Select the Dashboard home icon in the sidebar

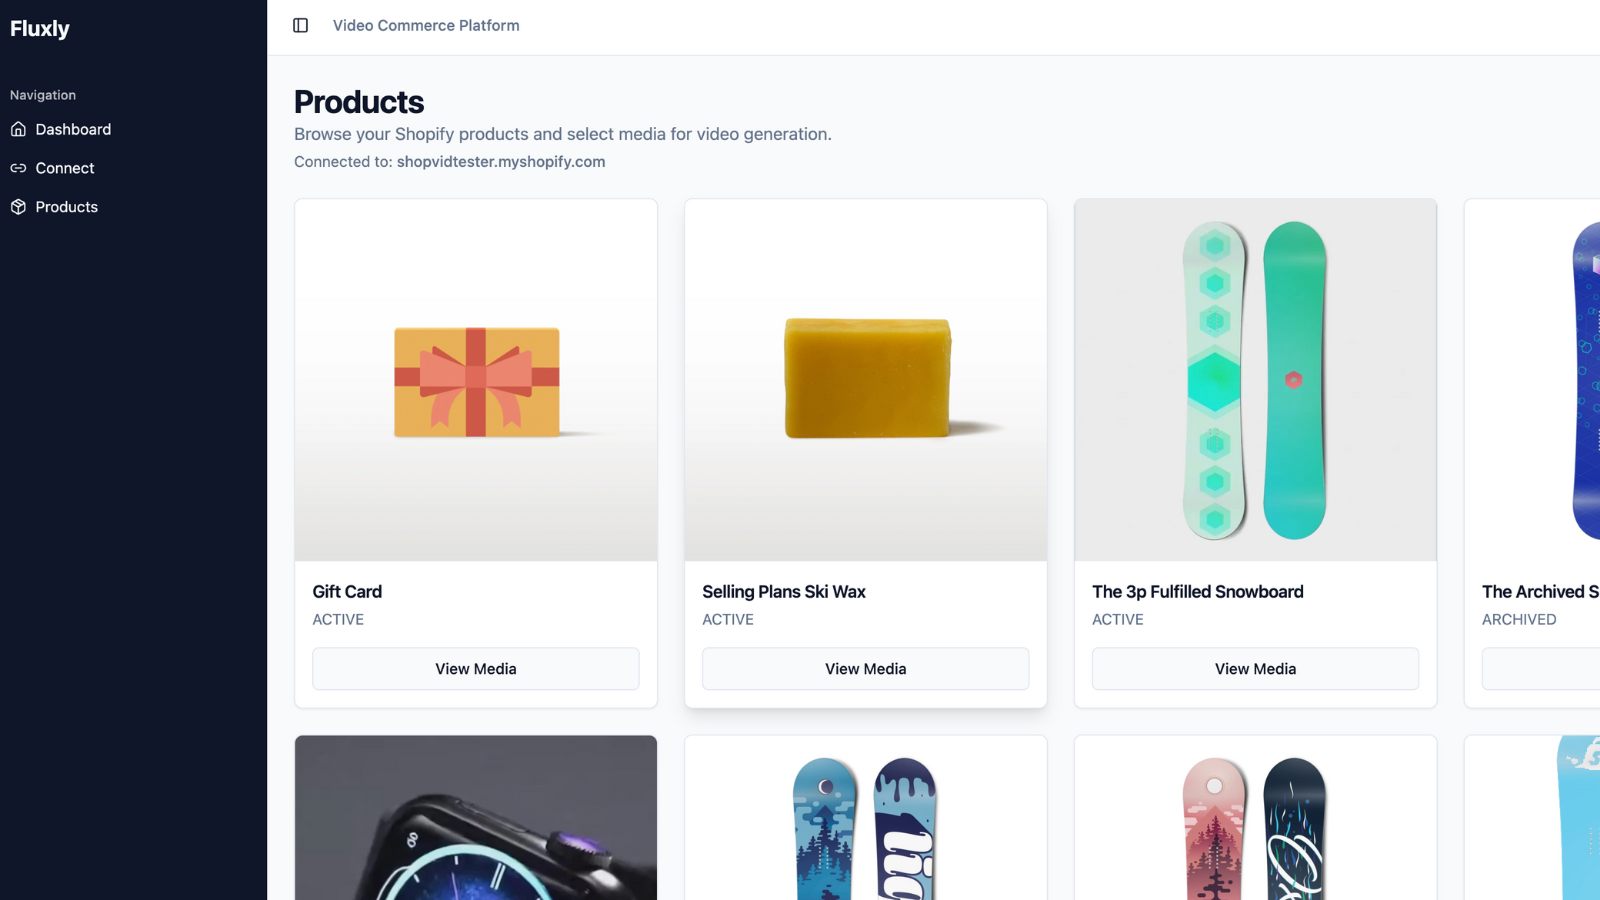coord(20,129)
